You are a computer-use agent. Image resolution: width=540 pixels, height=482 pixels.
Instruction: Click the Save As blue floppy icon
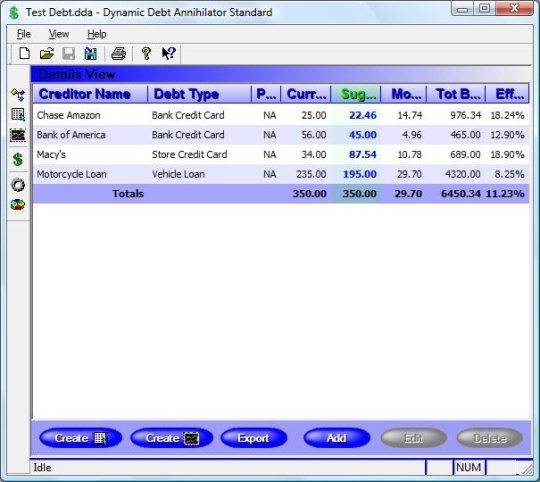point(91,54)
